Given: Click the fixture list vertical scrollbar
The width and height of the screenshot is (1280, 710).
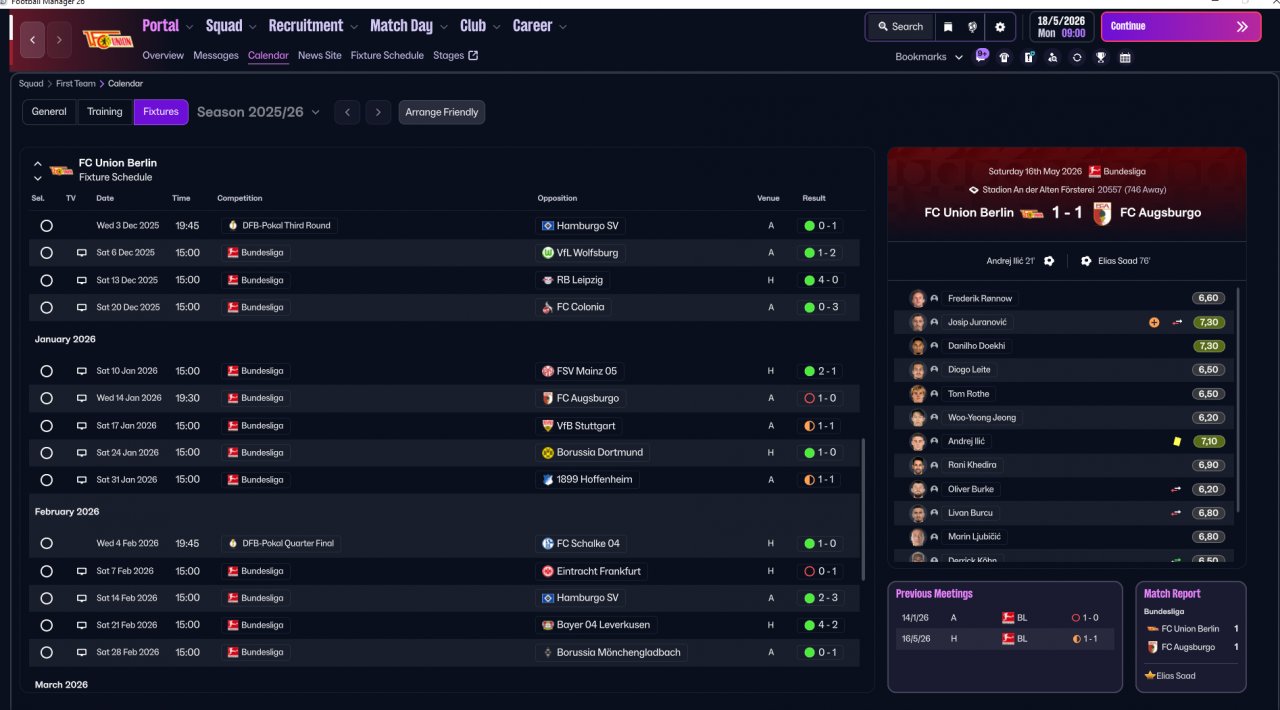Looking at the screenshot, I should point(863,508).
